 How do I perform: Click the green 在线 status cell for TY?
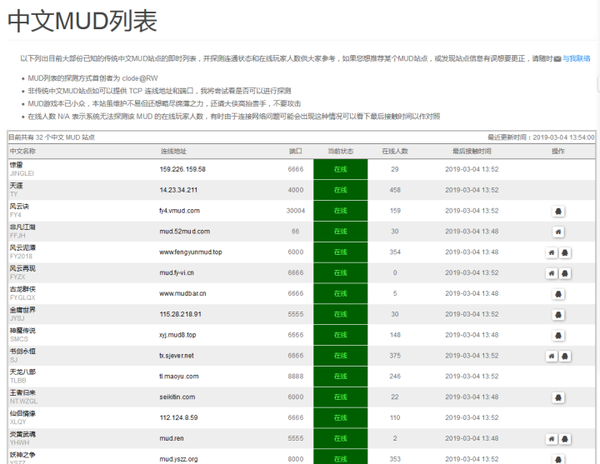click(341, 190)
